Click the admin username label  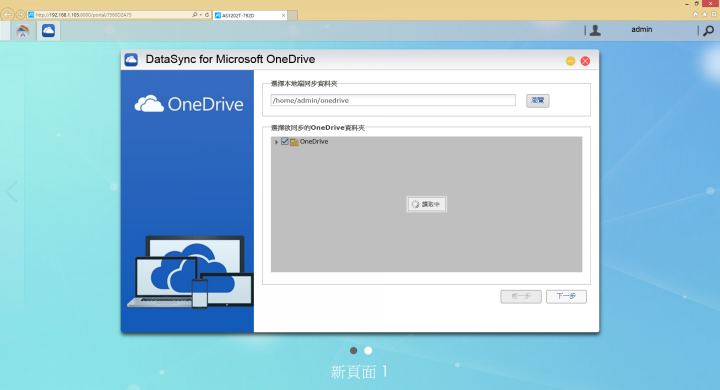tap(641, 29)
